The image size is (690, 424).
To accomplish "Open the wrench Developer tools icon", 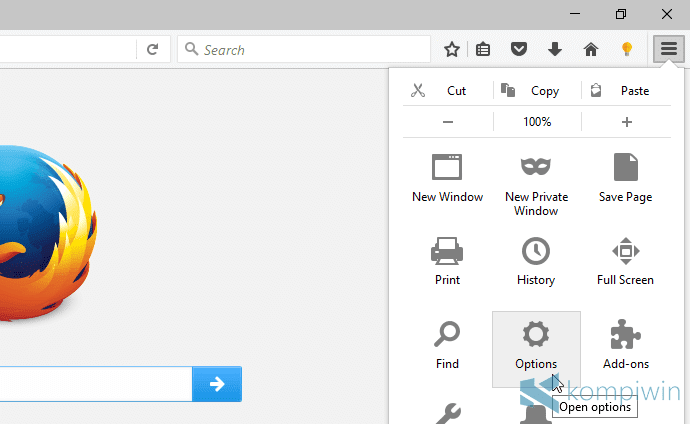I will click(x=447, y=413).
